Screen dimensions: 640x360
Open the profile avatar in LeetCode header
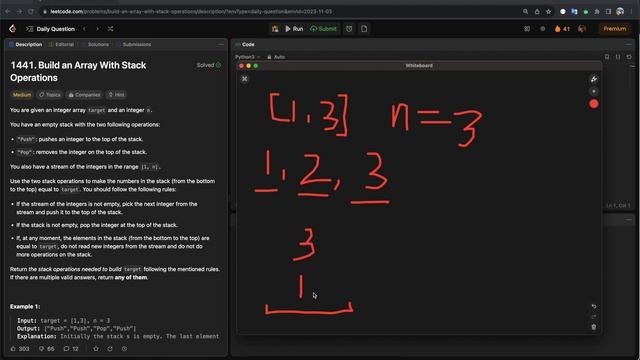pos(582,29)
